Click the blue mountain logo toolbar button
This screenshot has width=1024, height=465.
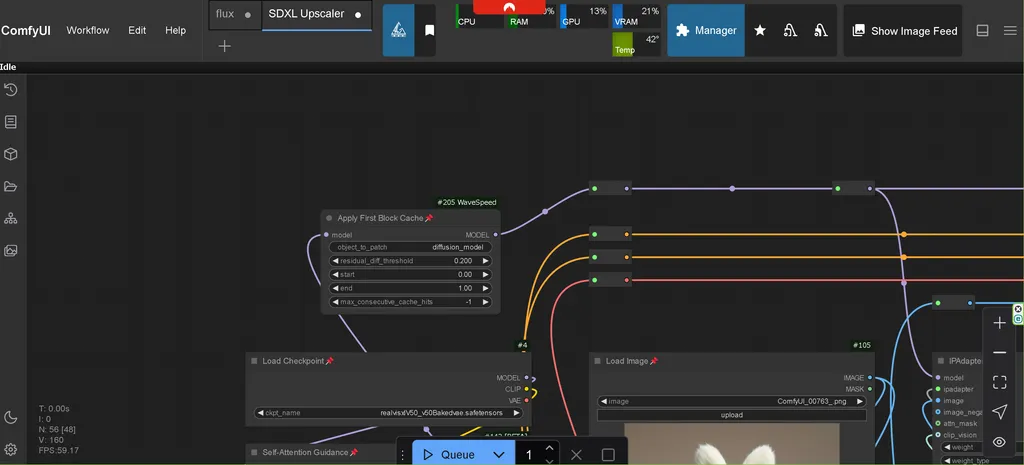click(x=398, y=30)
